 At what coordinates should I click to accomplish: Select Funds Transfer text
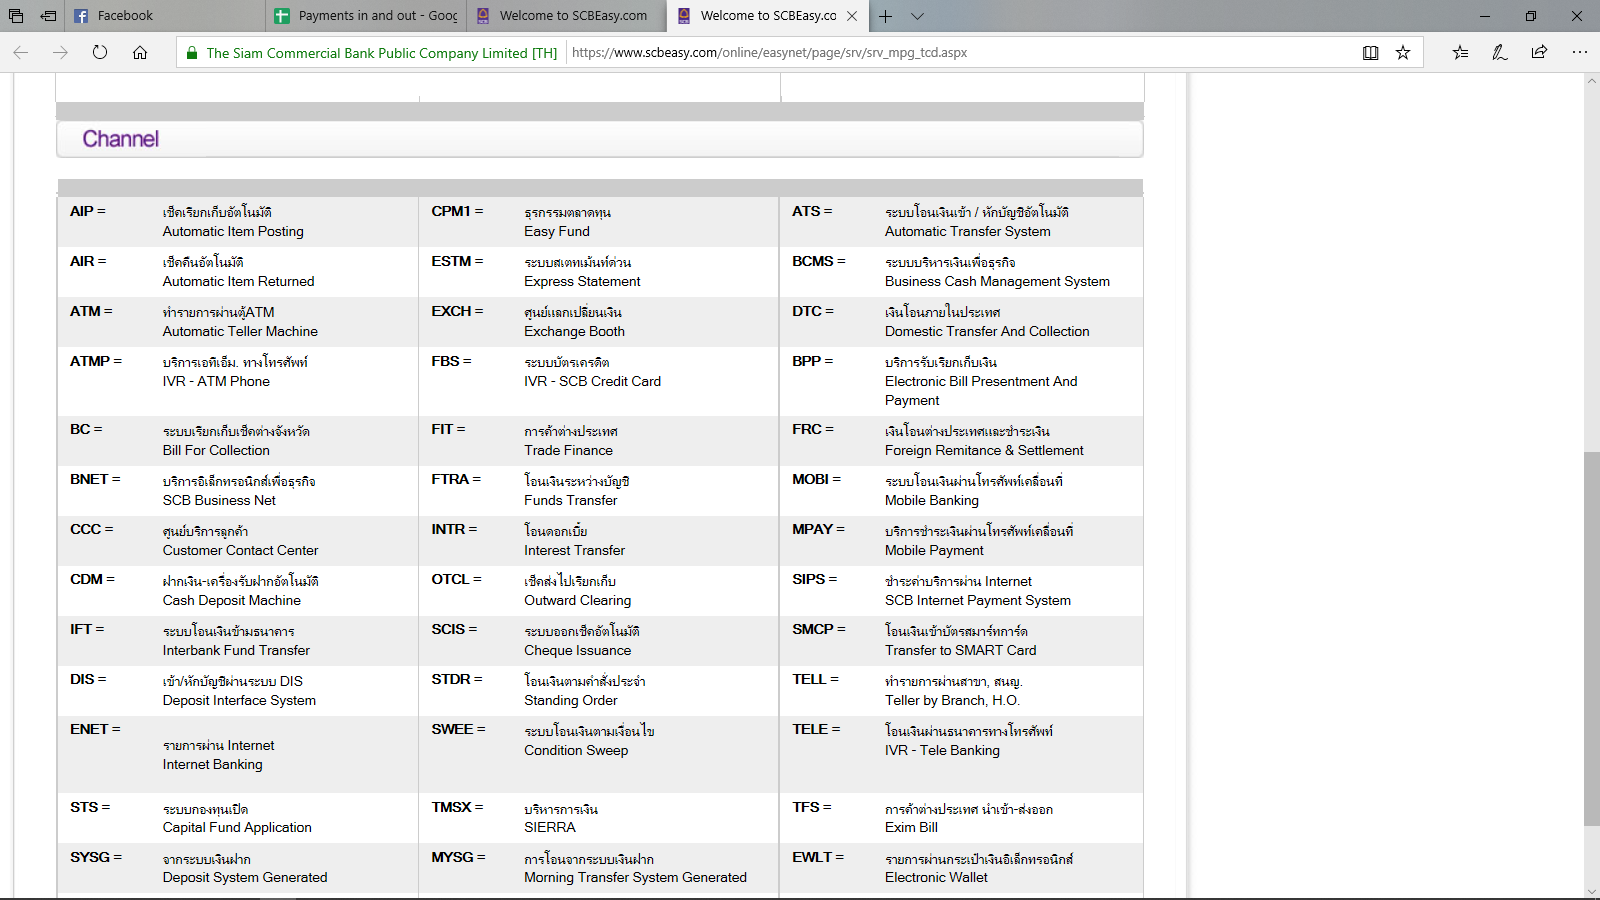click(x=570, y=500)
